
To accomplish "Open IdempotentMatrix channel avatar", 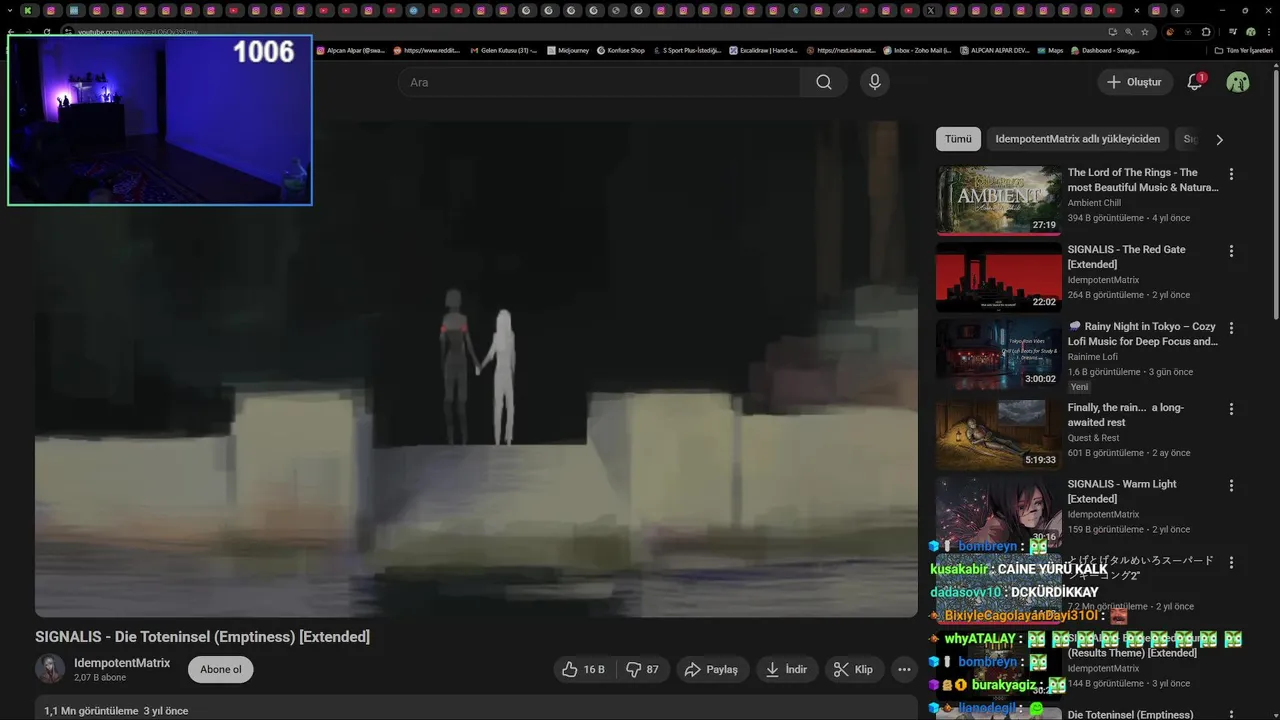I will point(50,669).
